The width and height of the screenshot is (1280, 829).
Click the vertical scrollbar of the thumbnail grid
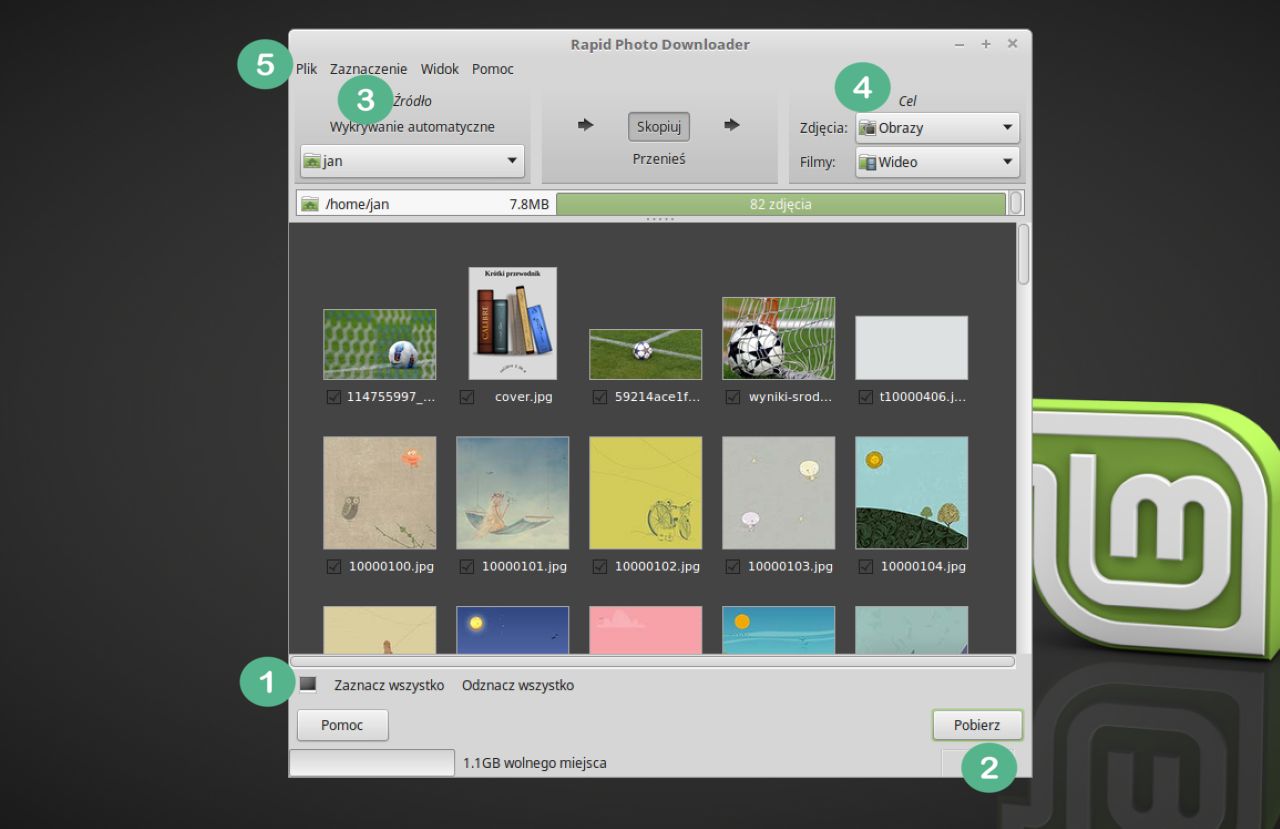(x=1023, y=255)
